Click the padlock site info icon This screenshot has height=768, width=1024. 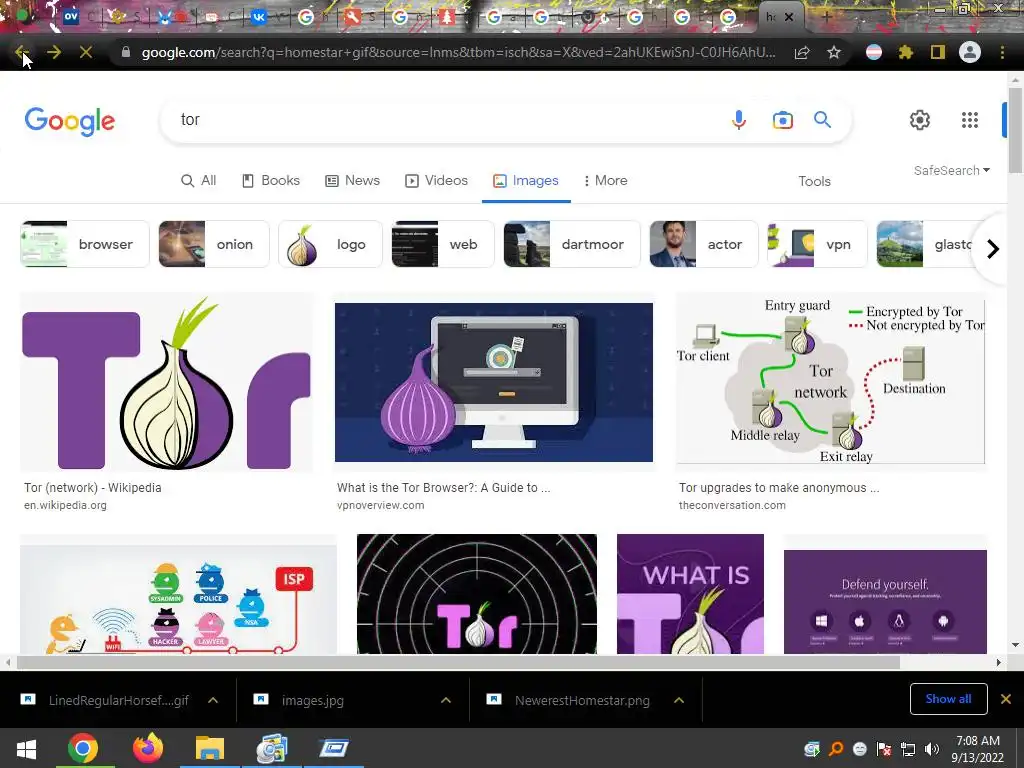coord(125,52)
